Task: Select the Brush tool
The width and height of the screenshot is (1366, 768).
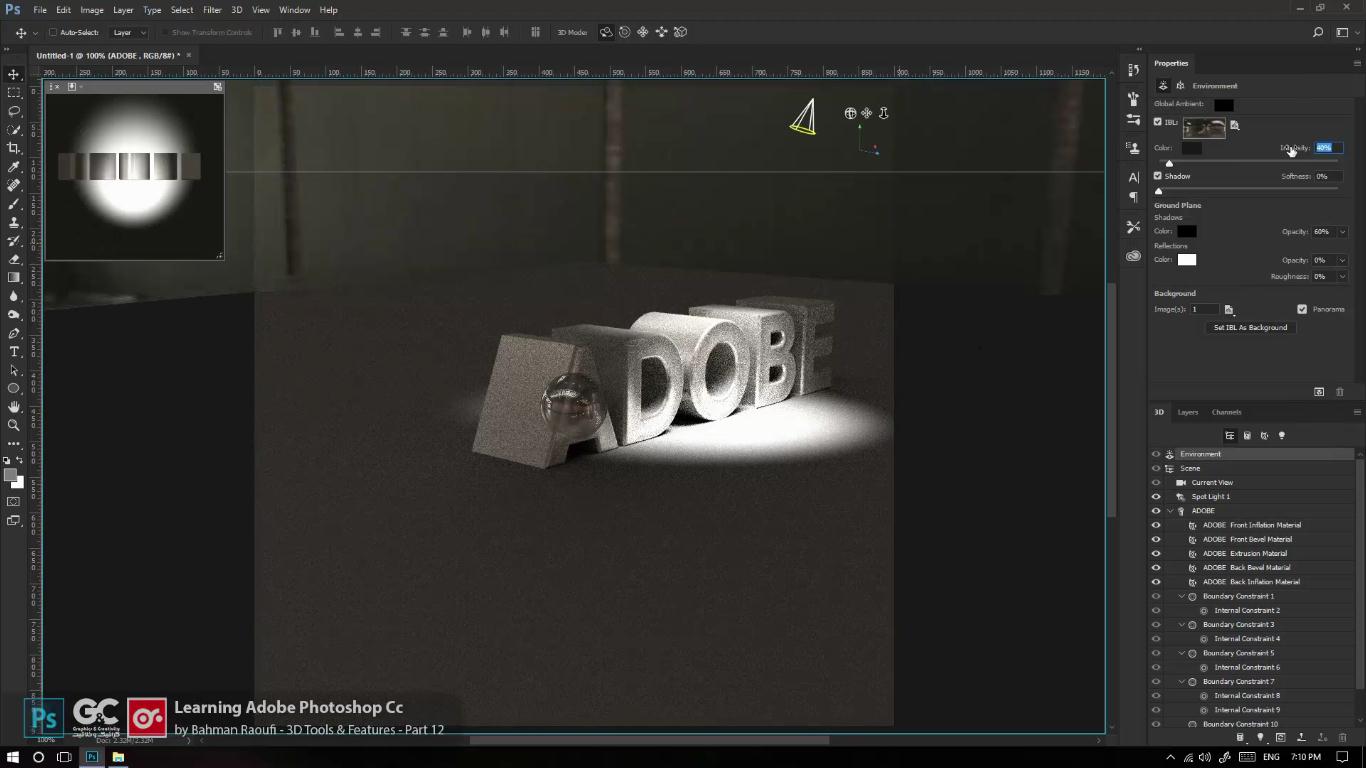Action: point(14,203)
